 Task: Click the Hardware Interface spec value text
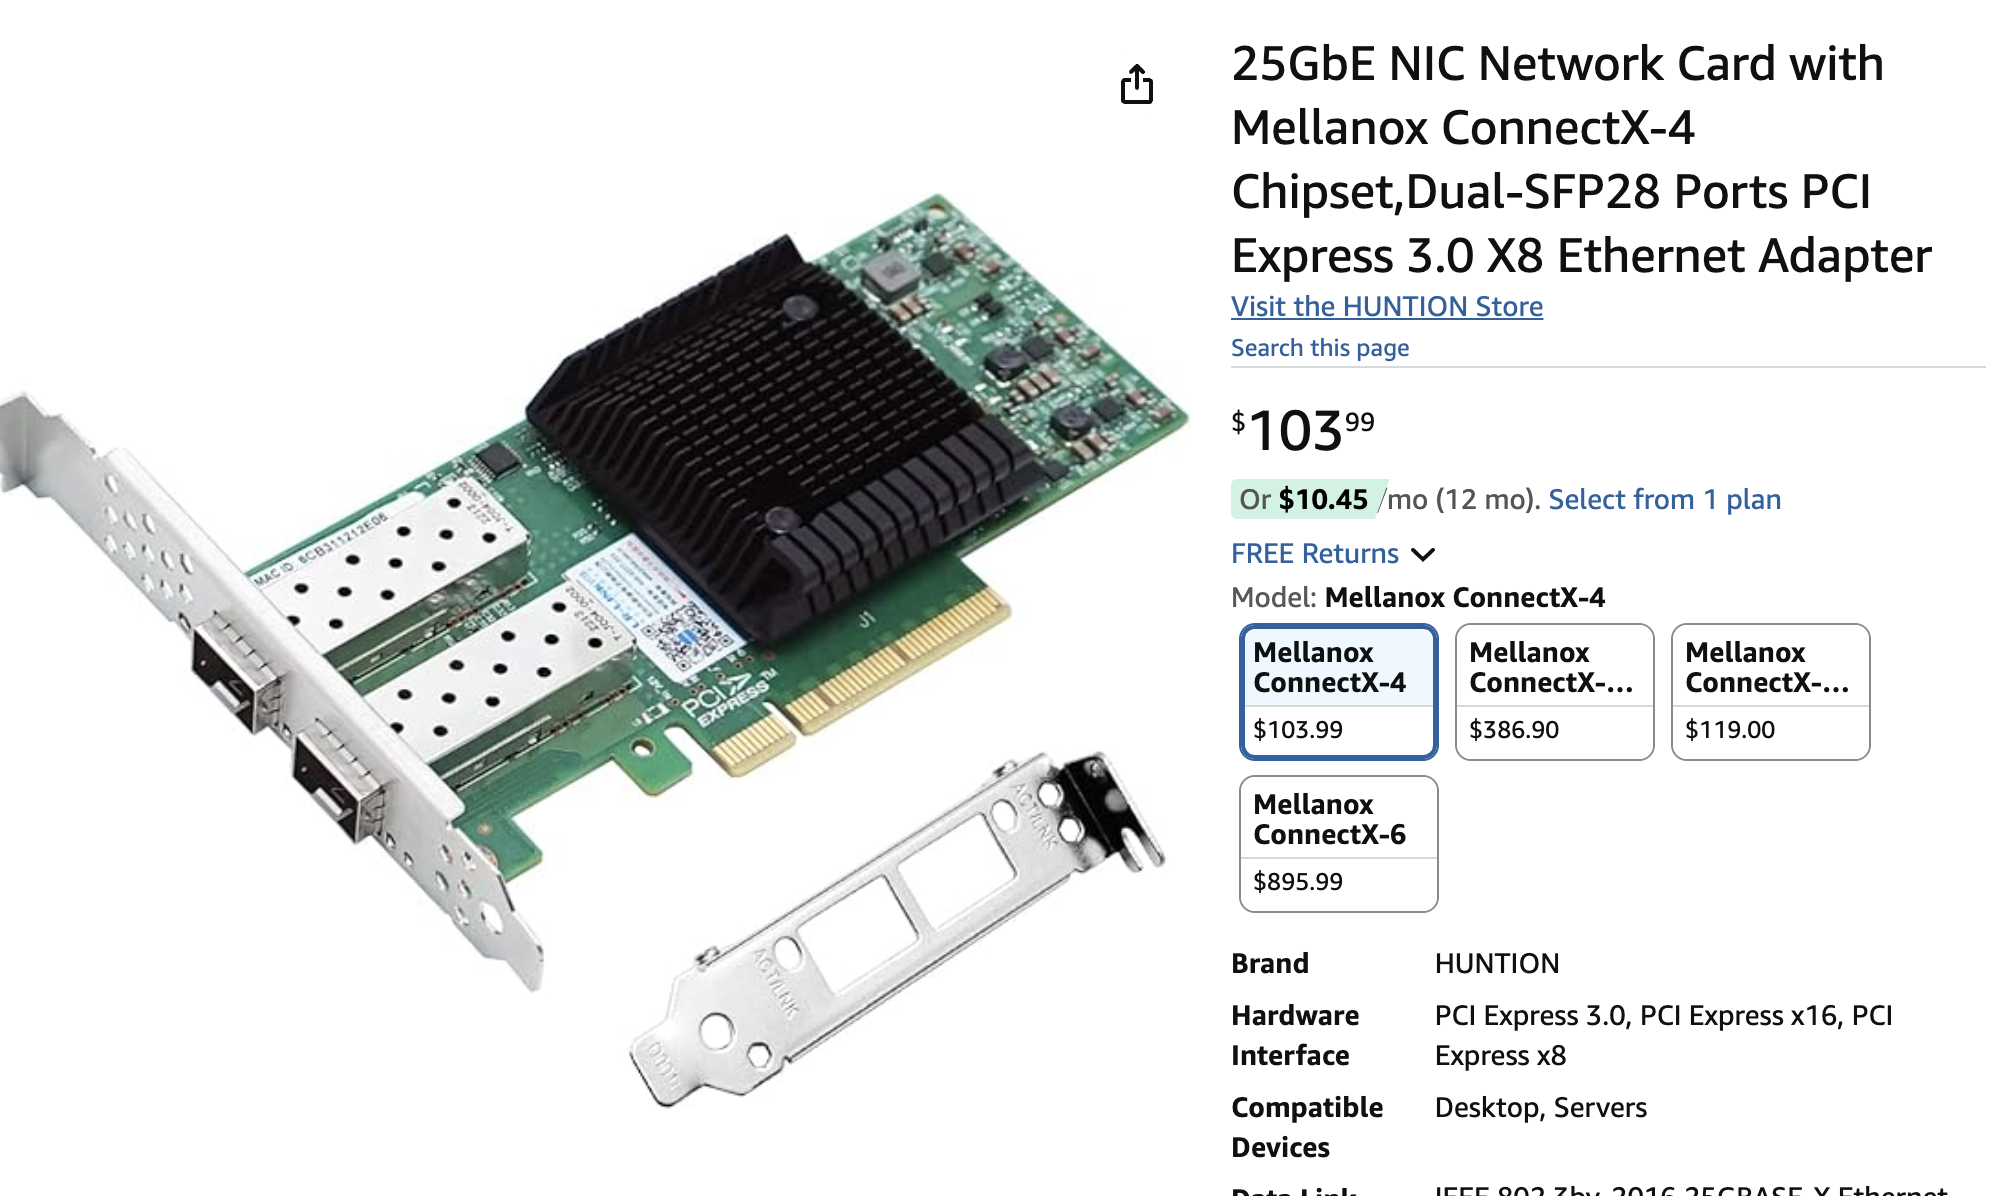[x=1663, y=1035]
